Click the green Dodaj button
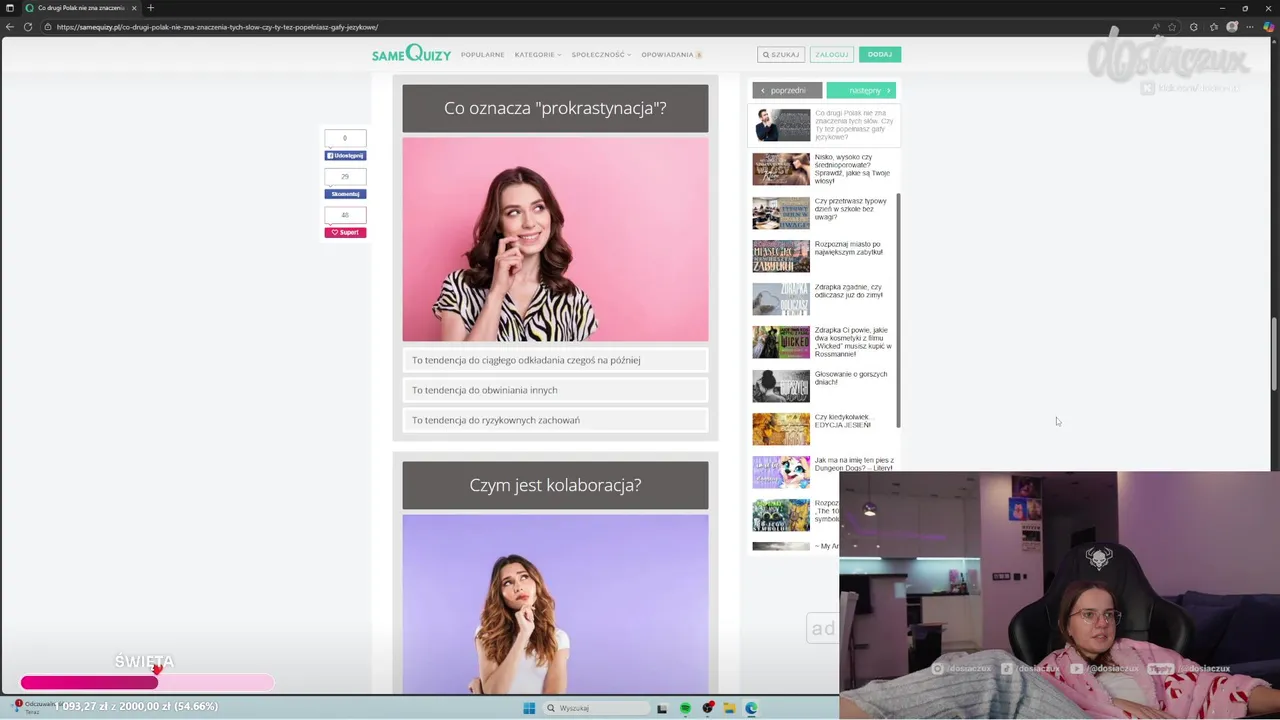1280x720 pixels. pos(880,54)
